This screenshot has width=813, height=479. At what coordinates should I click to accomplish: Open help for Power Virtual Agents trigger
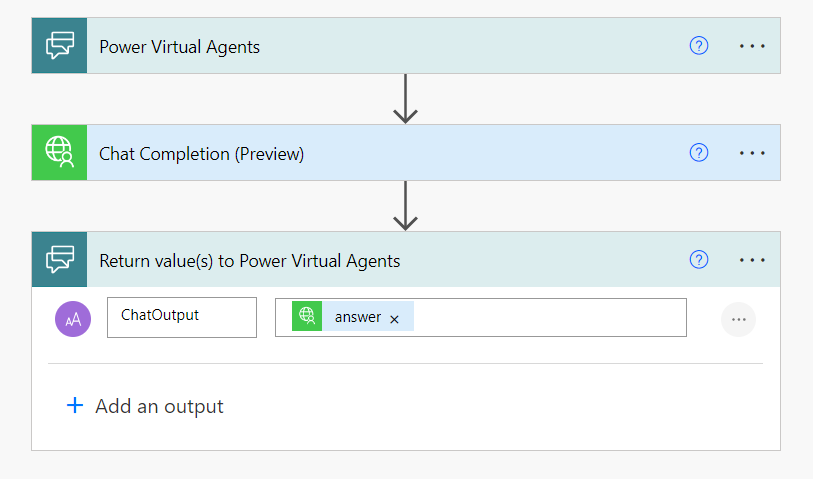coord(699,46)
